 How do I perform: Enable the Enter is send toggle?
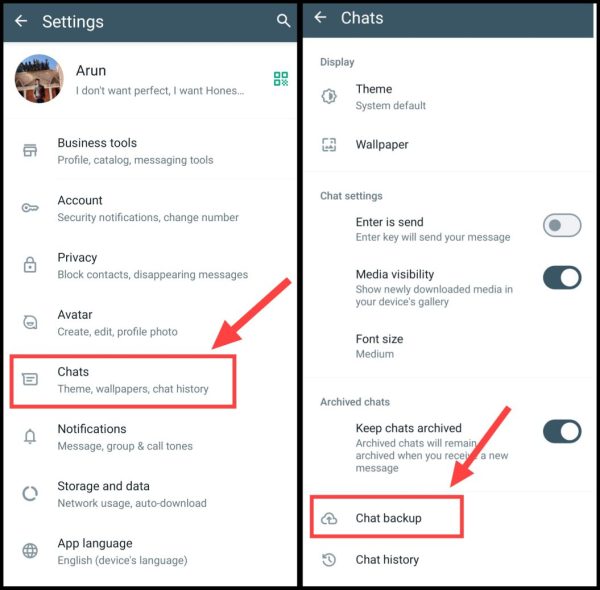click(x=562, y=225)
